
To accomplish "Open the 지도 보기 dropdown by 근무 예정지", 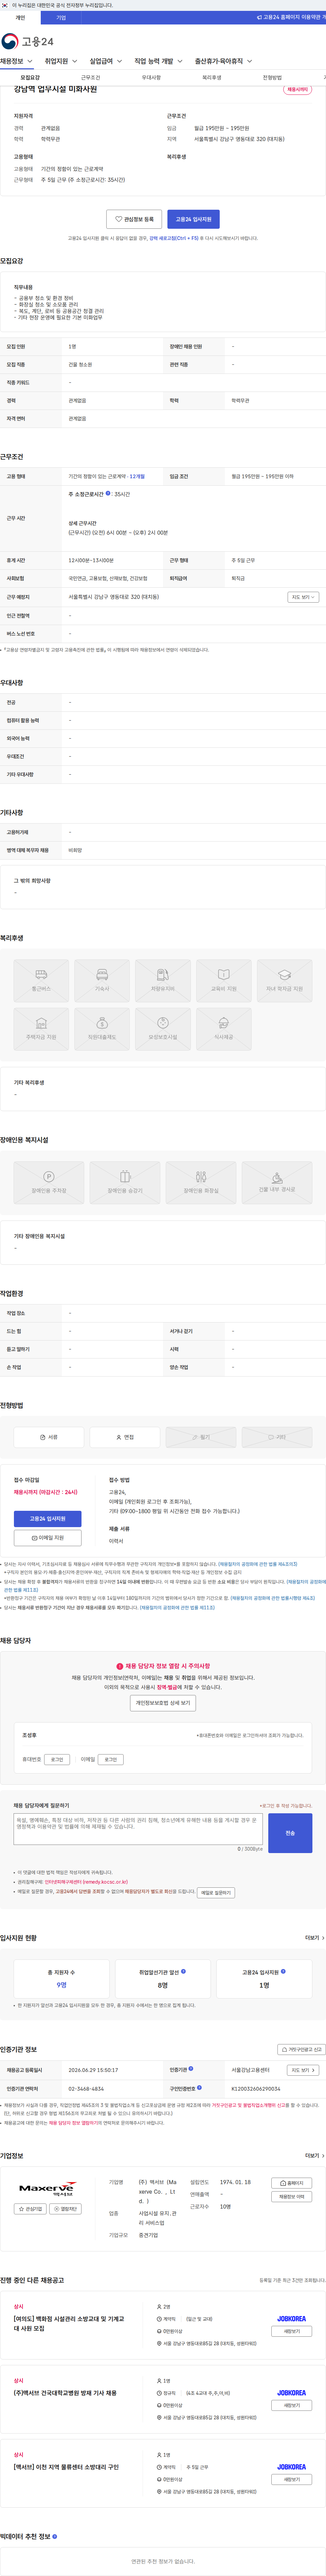I will [x=303, y=597].
